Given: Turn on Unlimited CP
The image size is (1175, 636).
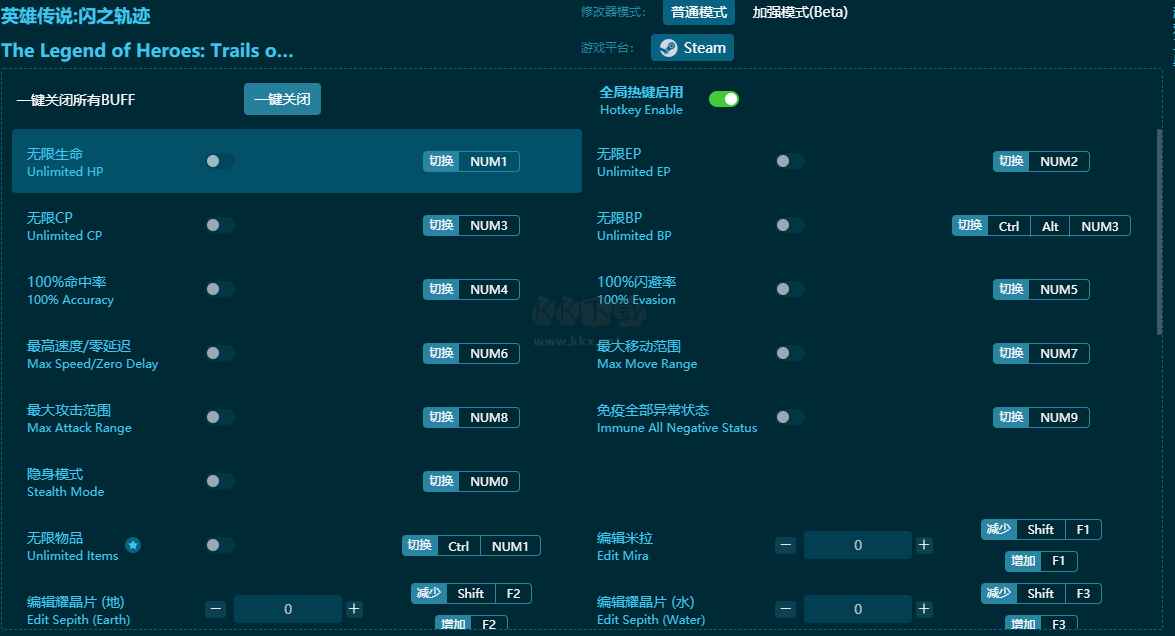Looking at the screenshot, I should (x=220, y=225).
